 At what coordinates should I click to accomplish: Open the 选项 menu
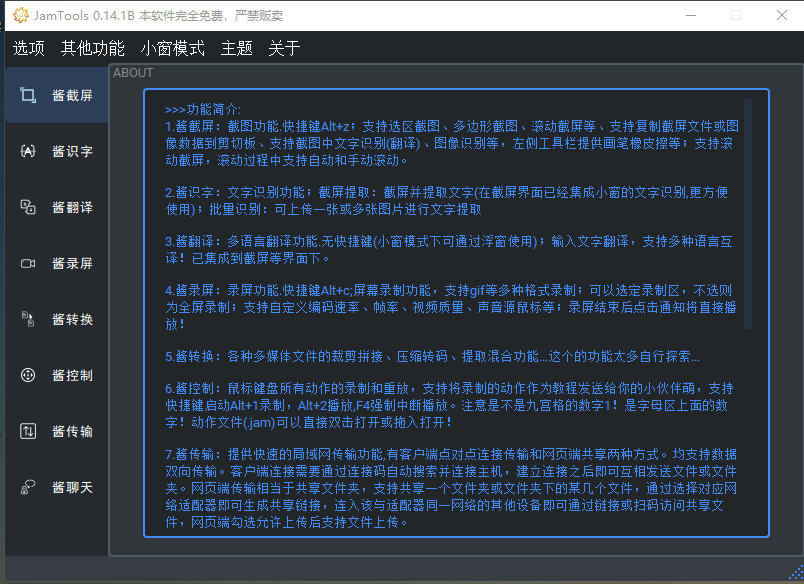pyautogui.click(x=29, y=48)
